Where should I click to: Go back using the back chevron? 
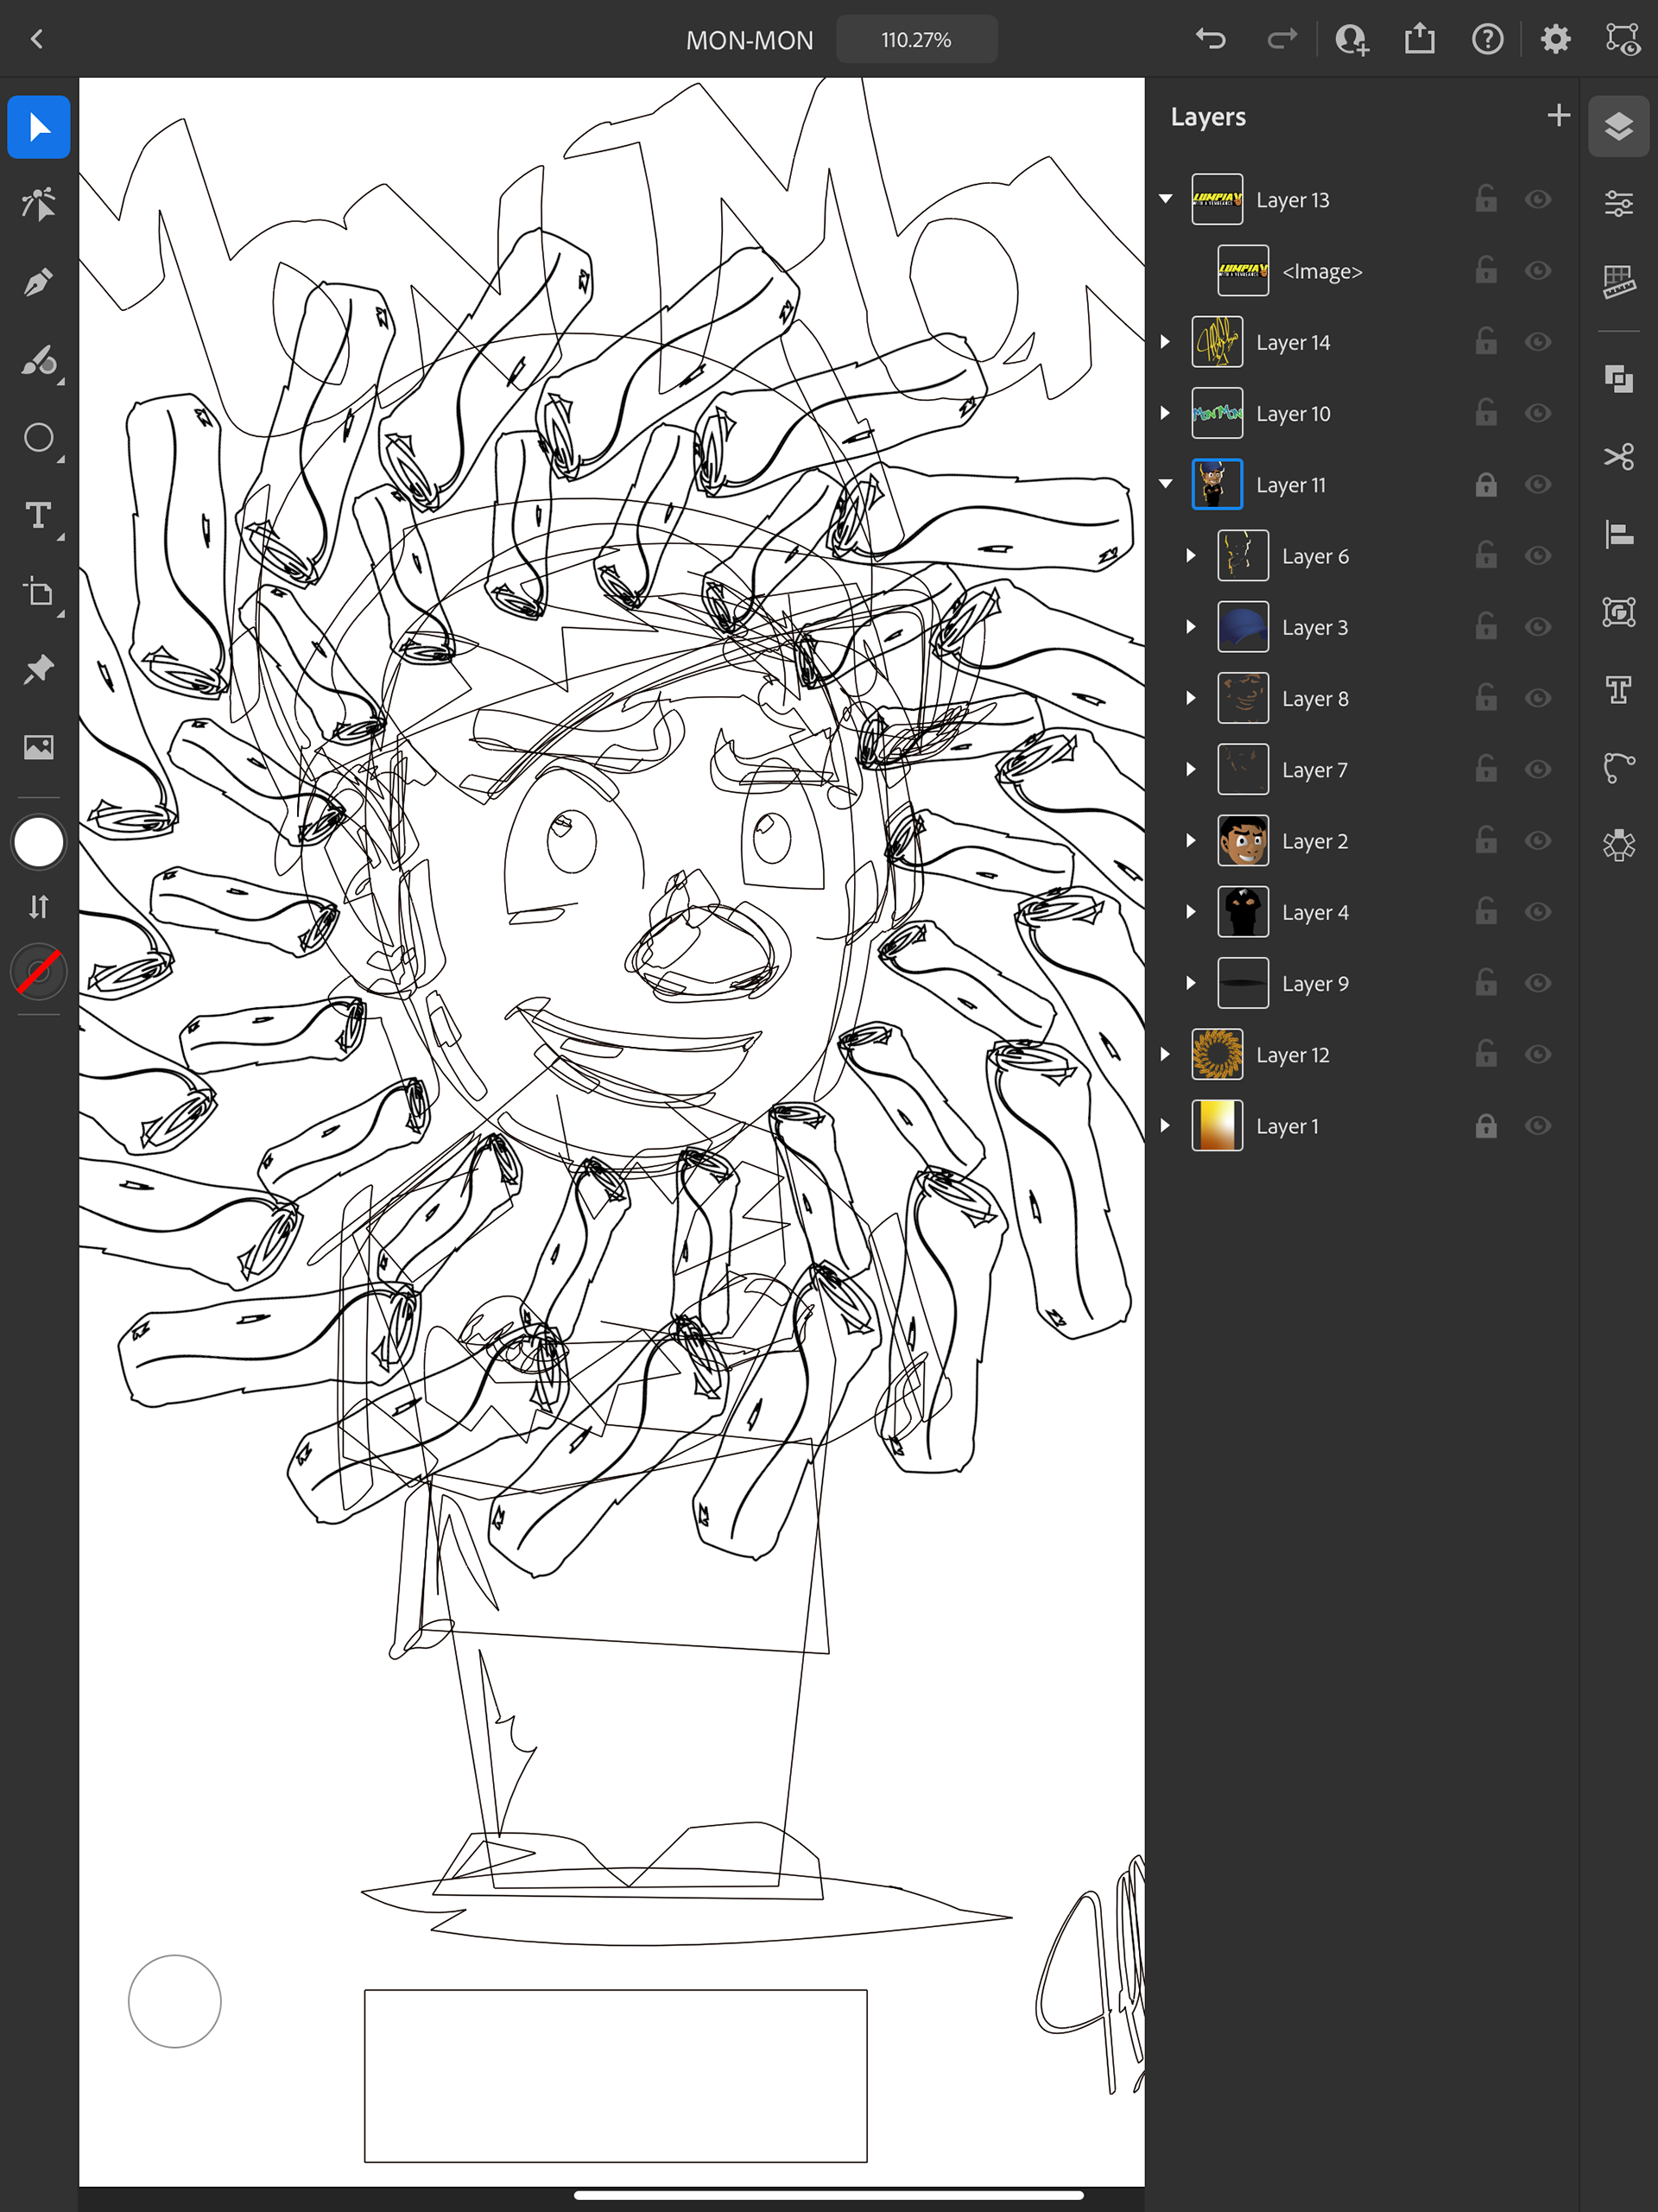[x=37, y=39]
